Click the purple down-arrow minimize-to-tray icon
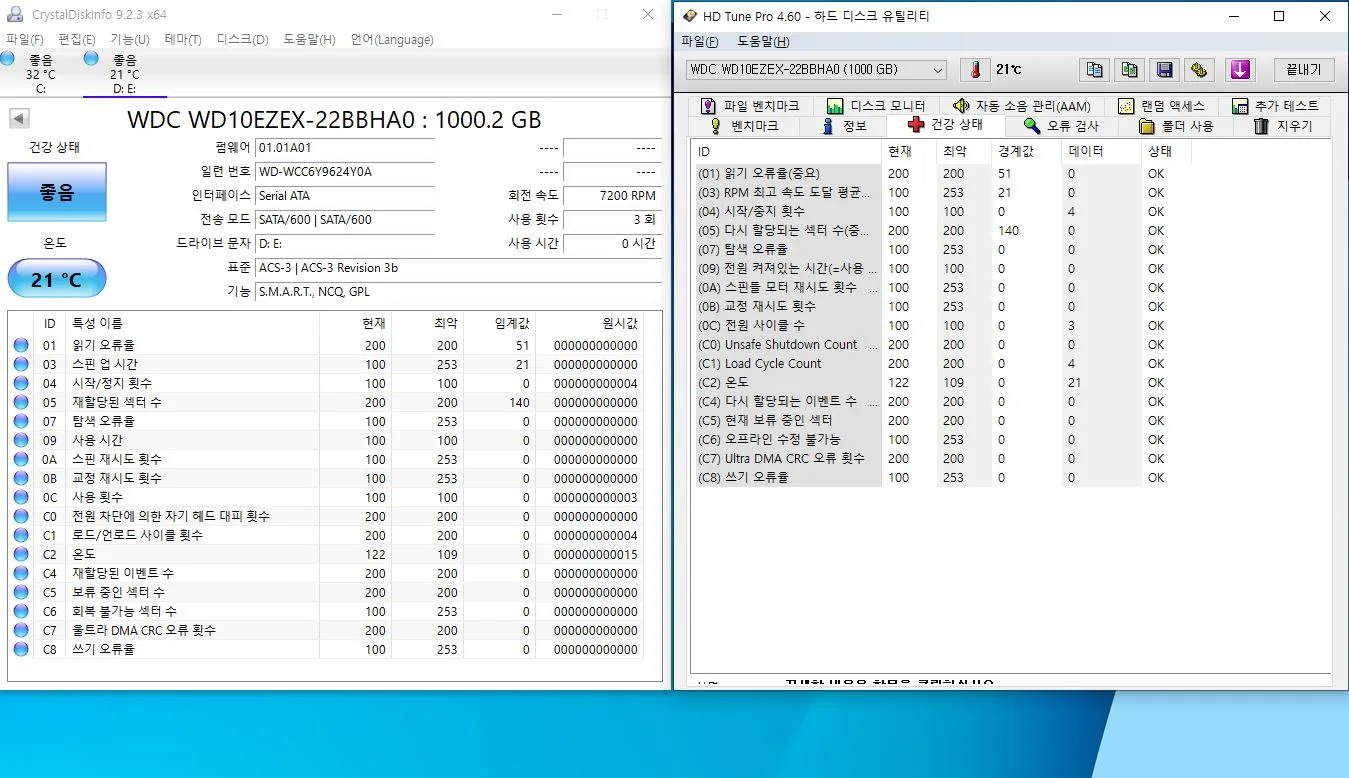This screenshot has width=1349, height=778. (x=1240, y=70)
